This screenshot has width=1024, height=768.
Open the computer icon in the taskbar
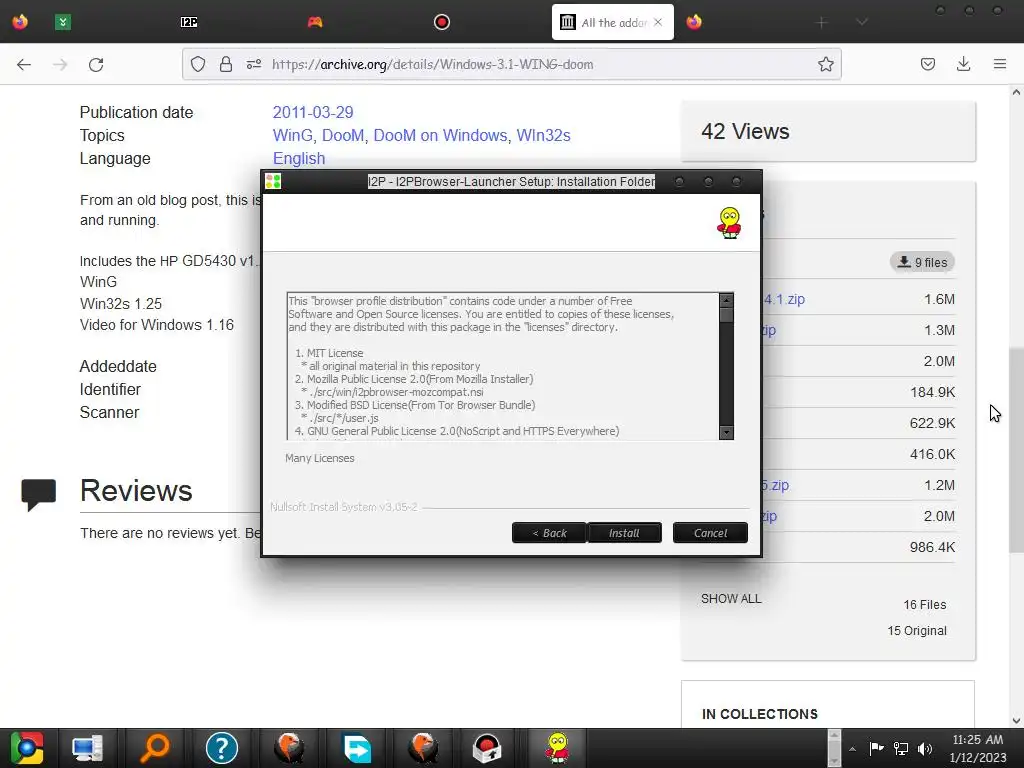(87, 748)
